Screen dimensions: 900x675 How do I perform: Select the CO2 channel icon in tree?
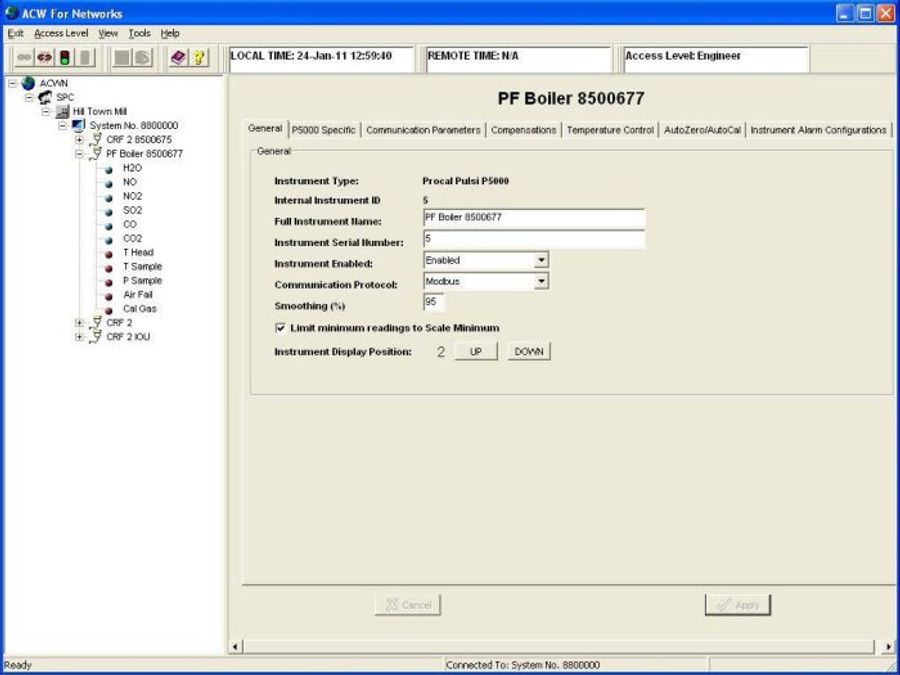tap(108, 240)
